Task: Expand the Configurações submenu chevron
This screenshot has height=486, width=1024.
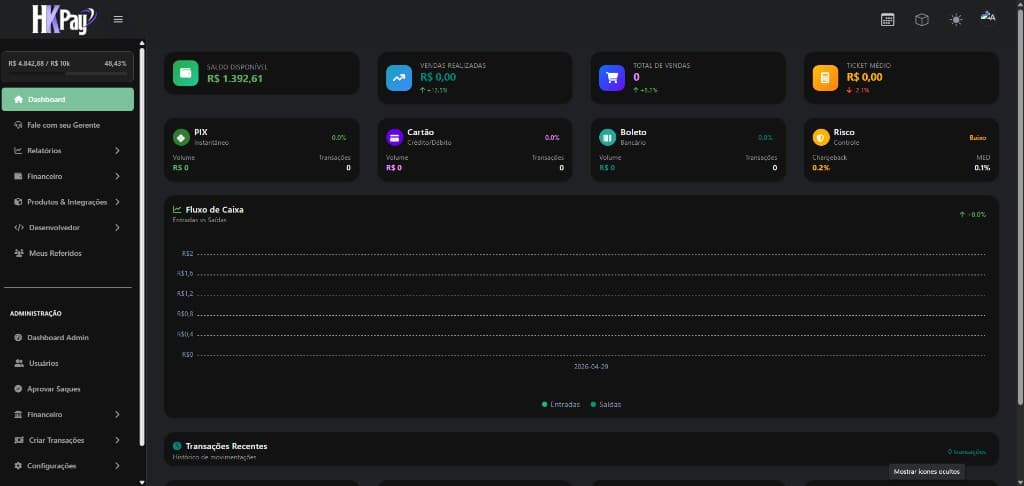Action: 117,466
